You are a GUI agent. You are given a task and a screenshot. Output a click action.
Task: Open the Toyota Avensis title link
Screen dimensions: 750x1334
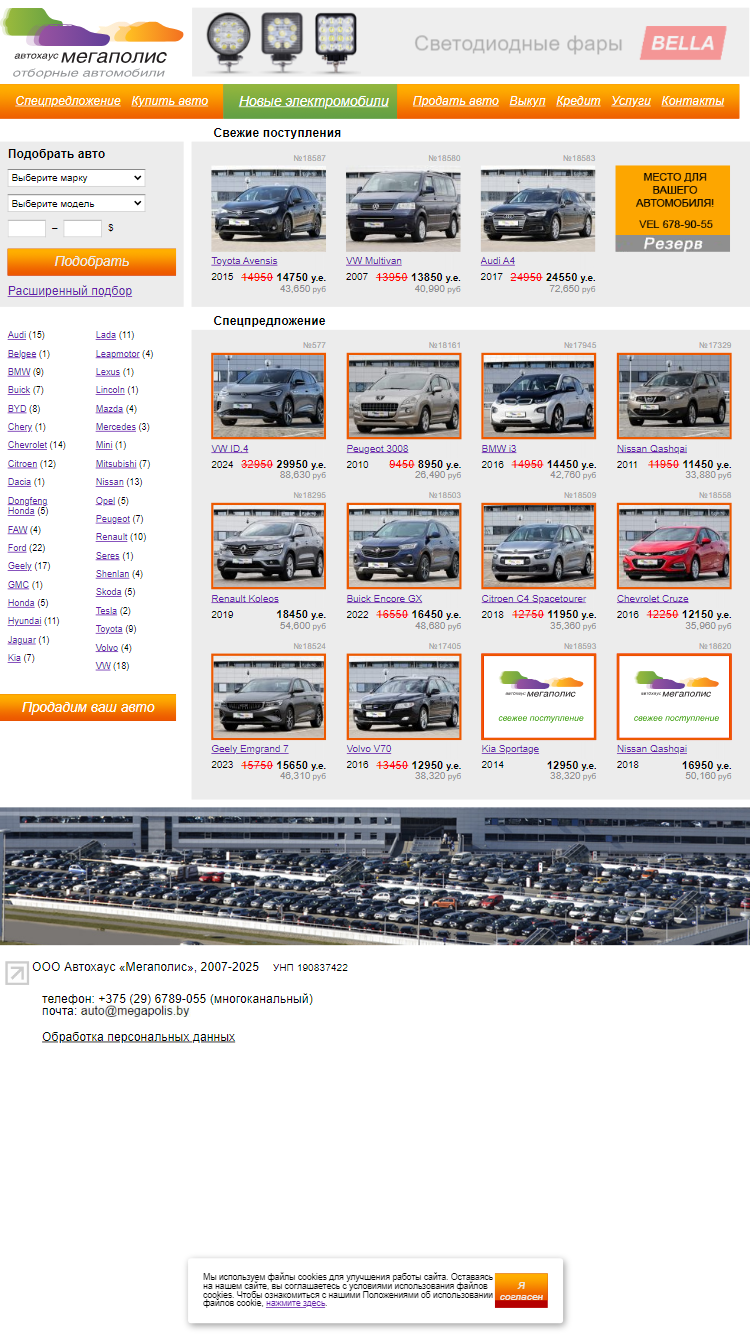pos(244,261)
